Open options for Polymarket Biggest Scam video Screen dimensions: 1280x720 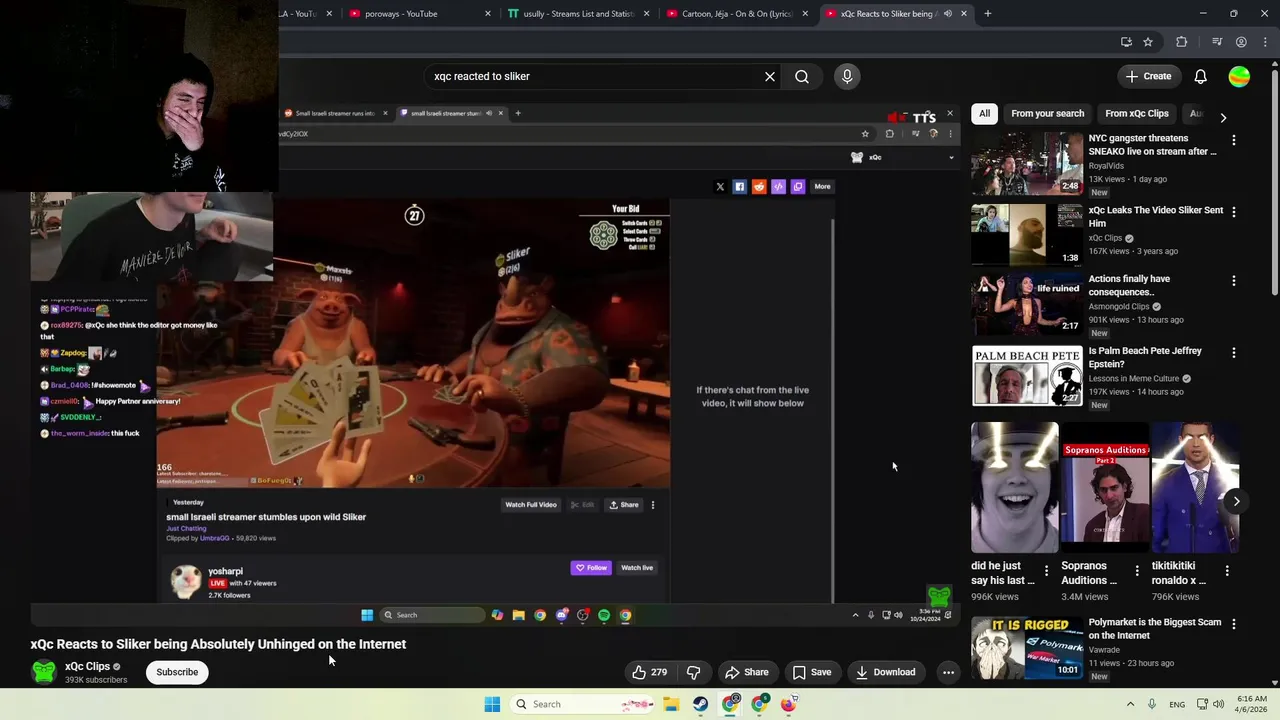[1233, 624]
